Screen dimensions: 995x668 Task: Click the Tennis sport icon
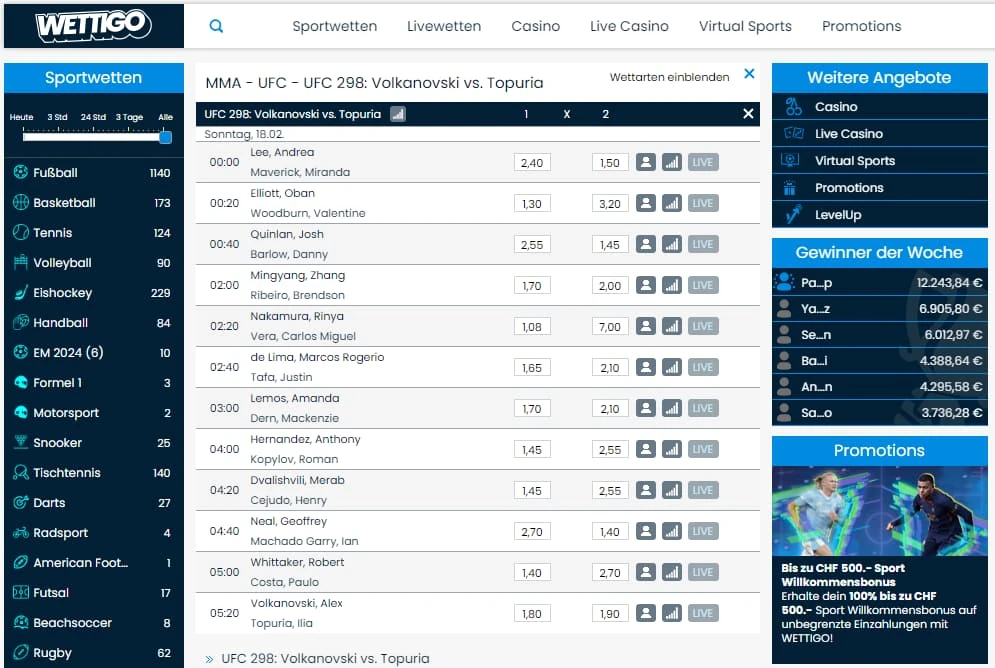21,232
